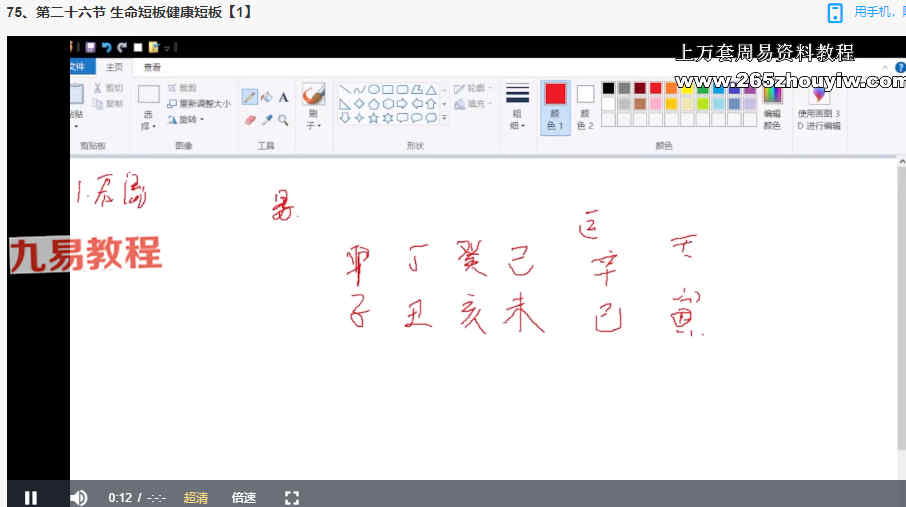Select the Color picker eyedropper tool
The width and height of the screenshot is (906, 507).
267,120
